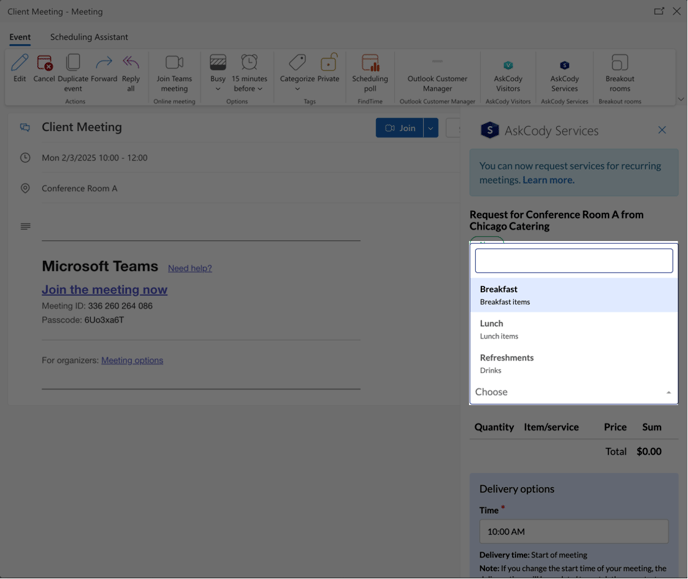Click the AskCody Services S logo
This screenshot has width=688, height=579.
click(490, 130)
